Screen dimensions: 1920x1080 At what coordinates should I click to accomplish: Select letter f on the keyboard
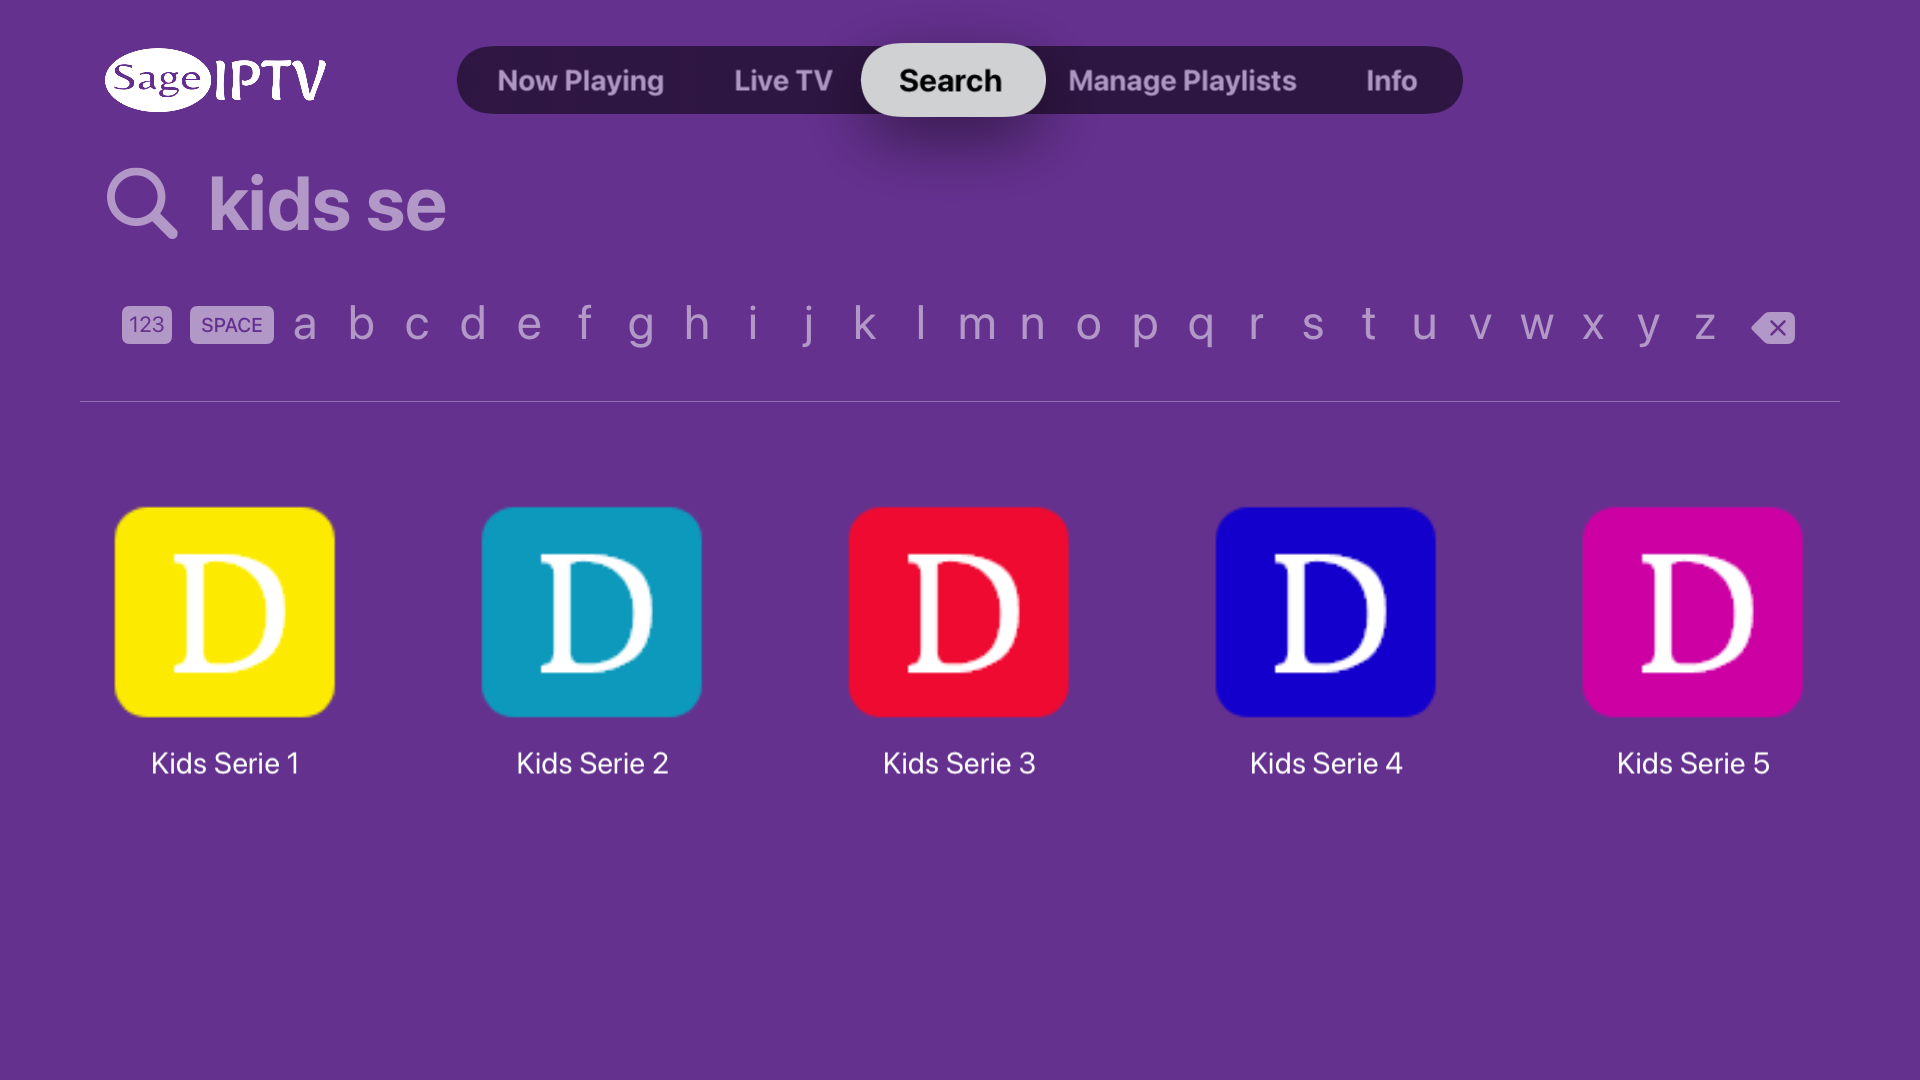tap(585, 325)
